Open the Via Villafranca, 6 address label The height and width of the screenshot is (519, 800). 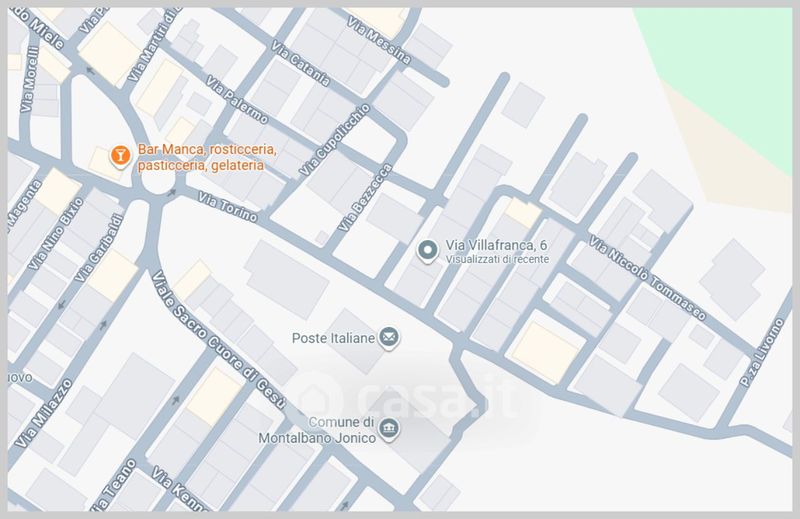(x=496, y=245)
